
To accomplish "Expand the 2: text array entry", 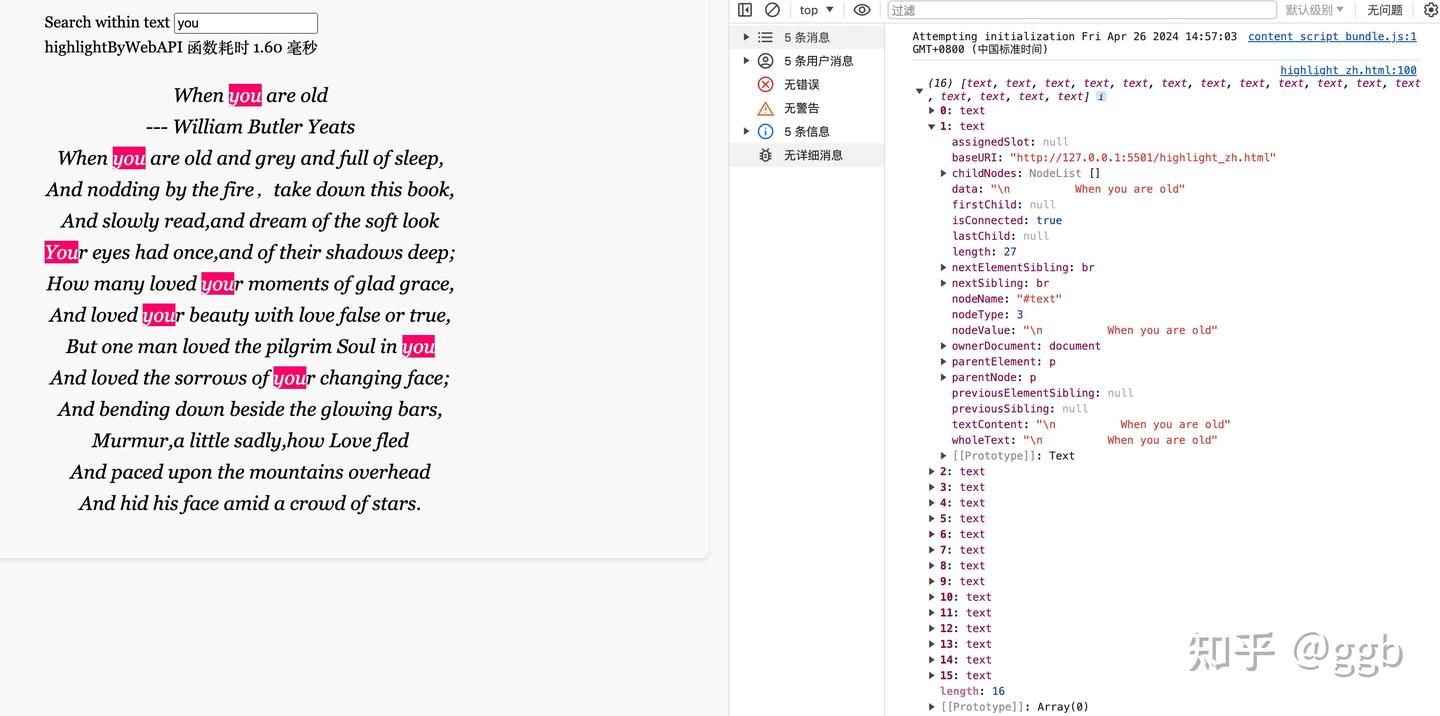I will pyautogui.click(x=931, y=471).
